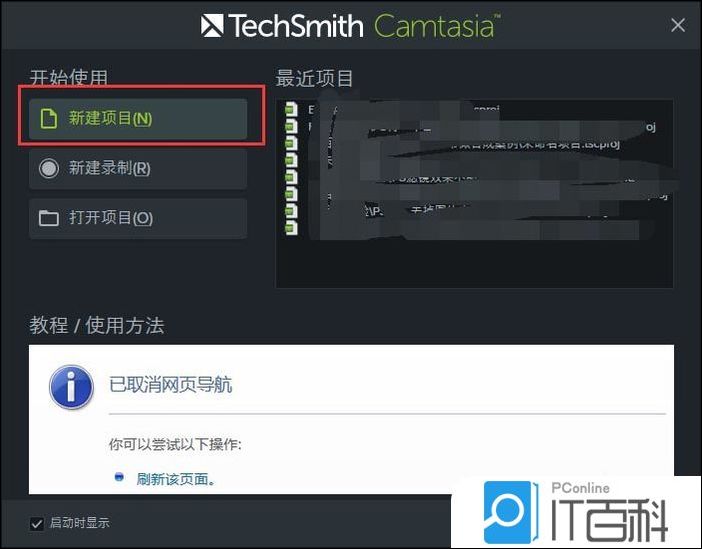This screenshot has width=702, height=549.
Task: Open an existing project with 打开项目(O)
Action: 138,218
